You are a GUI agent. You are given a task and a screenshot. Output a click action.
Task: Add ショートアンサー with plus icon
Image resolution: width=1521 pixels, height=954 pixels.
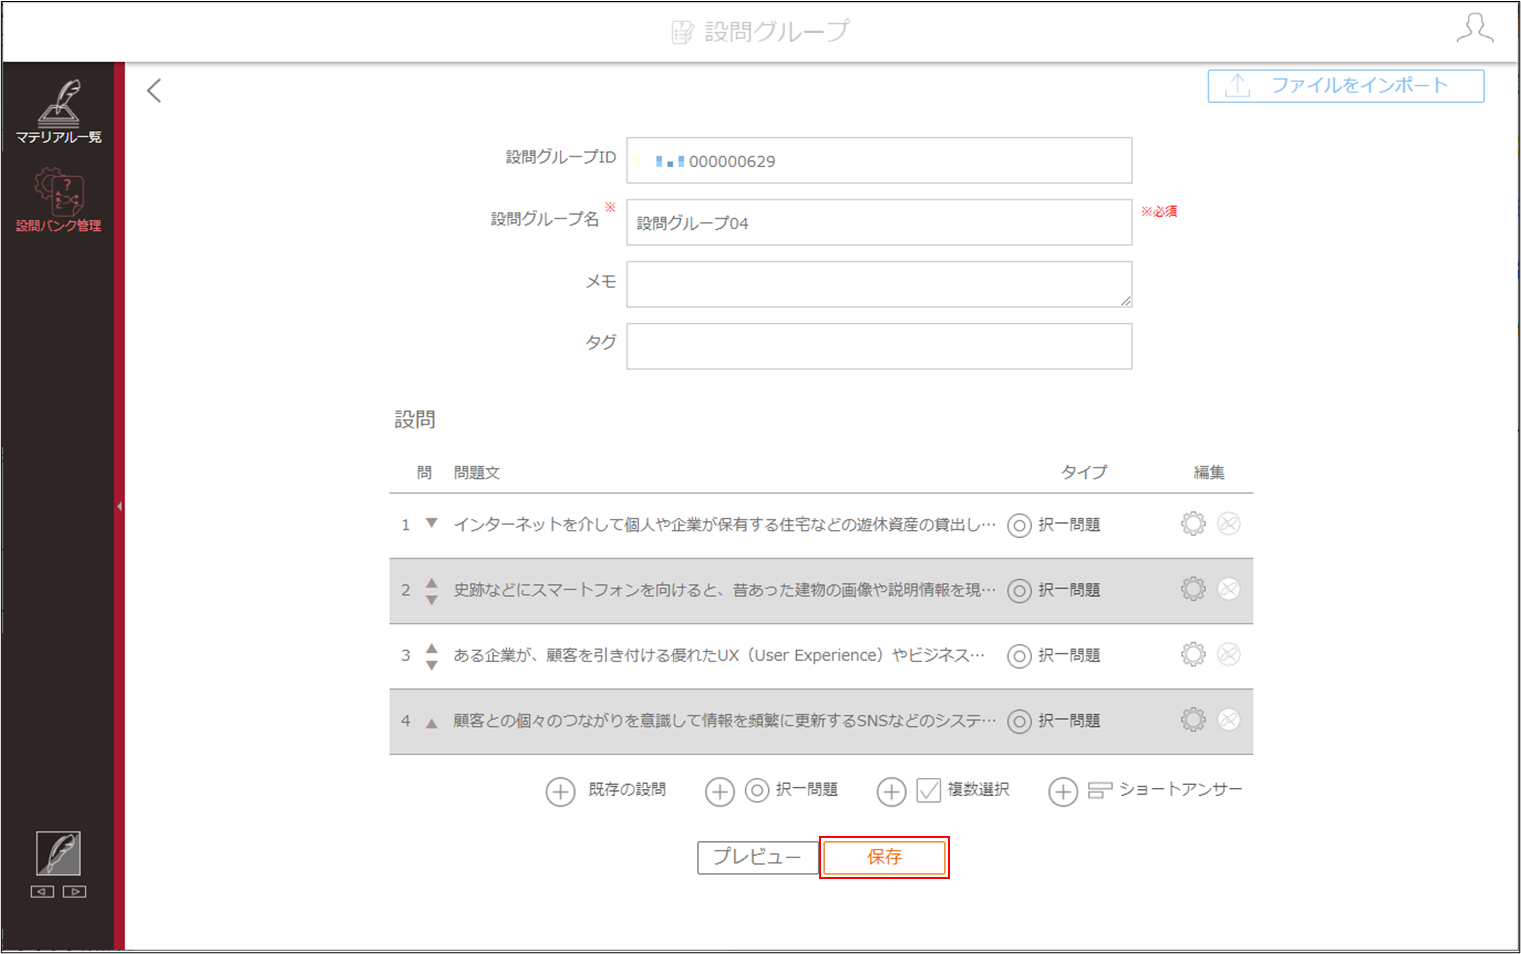tap(1063, 792)
